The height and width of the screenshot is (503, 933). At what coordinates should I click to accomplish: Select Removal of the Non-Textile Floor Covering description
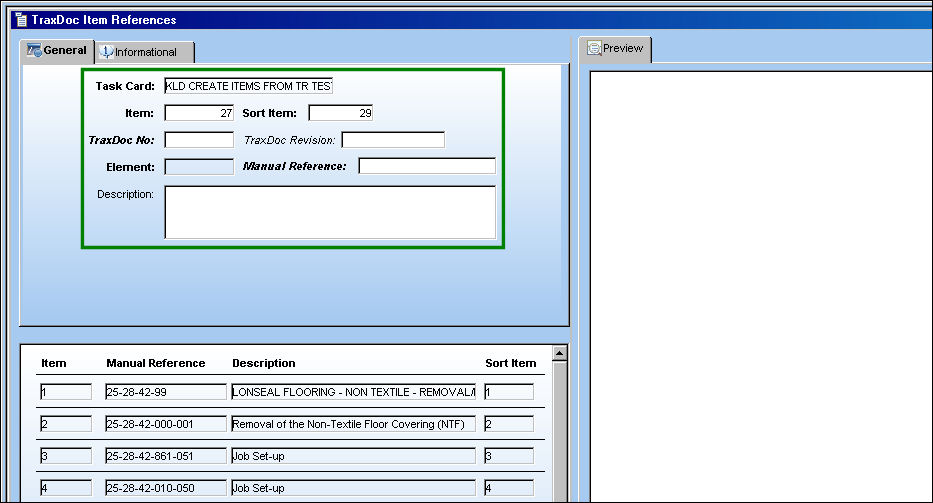tap(353, 424)
